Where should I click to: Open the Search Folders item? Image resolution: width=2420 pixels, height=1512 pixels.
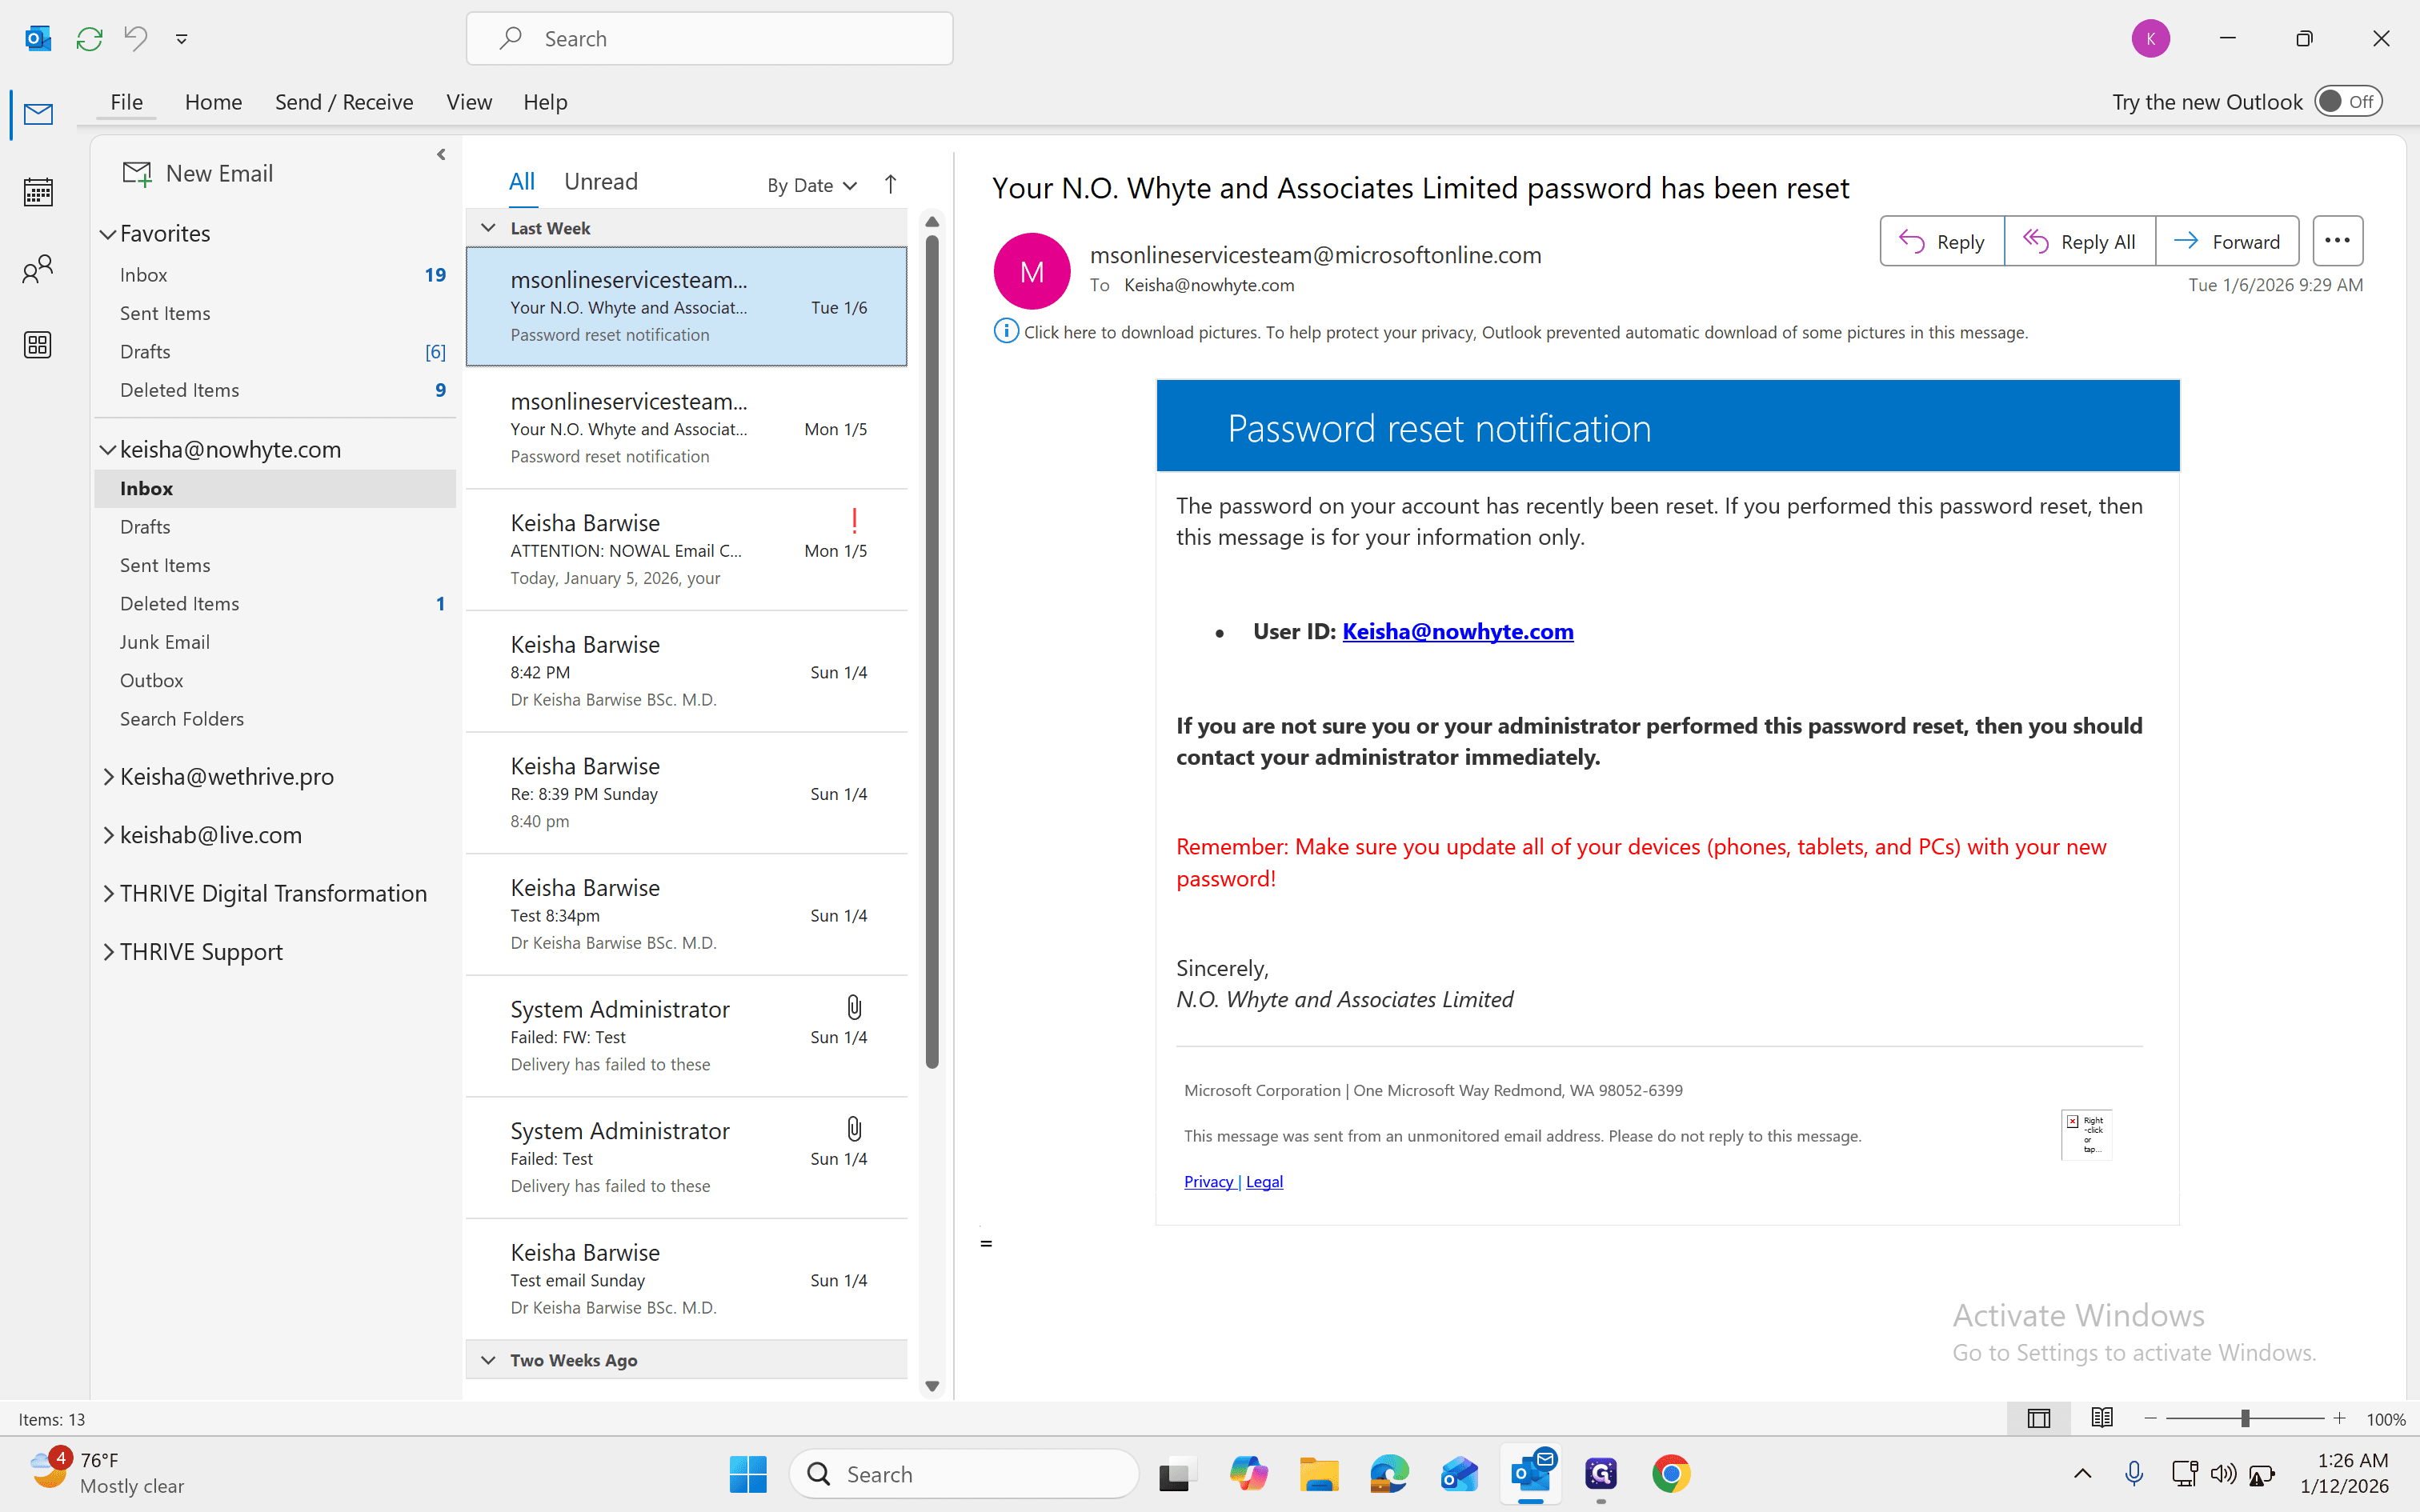(x=276, y=719)
